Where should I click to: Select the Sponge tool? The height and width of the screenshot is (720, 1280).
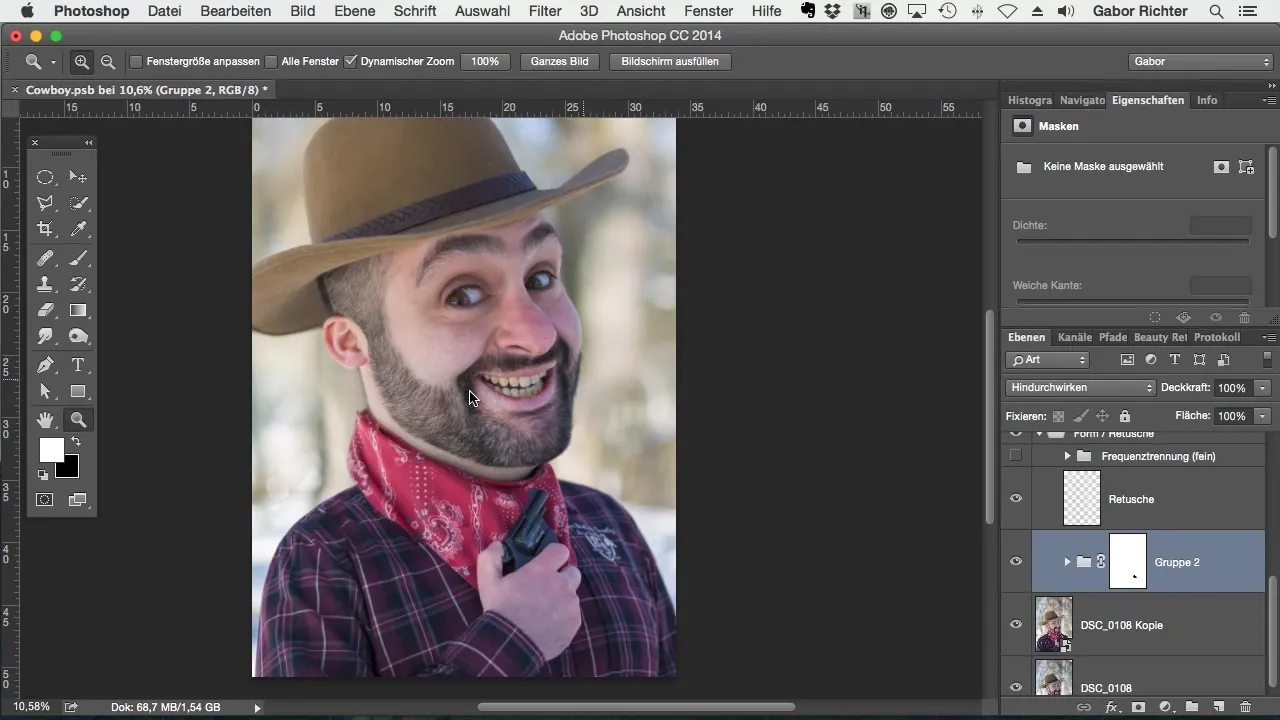78,336
